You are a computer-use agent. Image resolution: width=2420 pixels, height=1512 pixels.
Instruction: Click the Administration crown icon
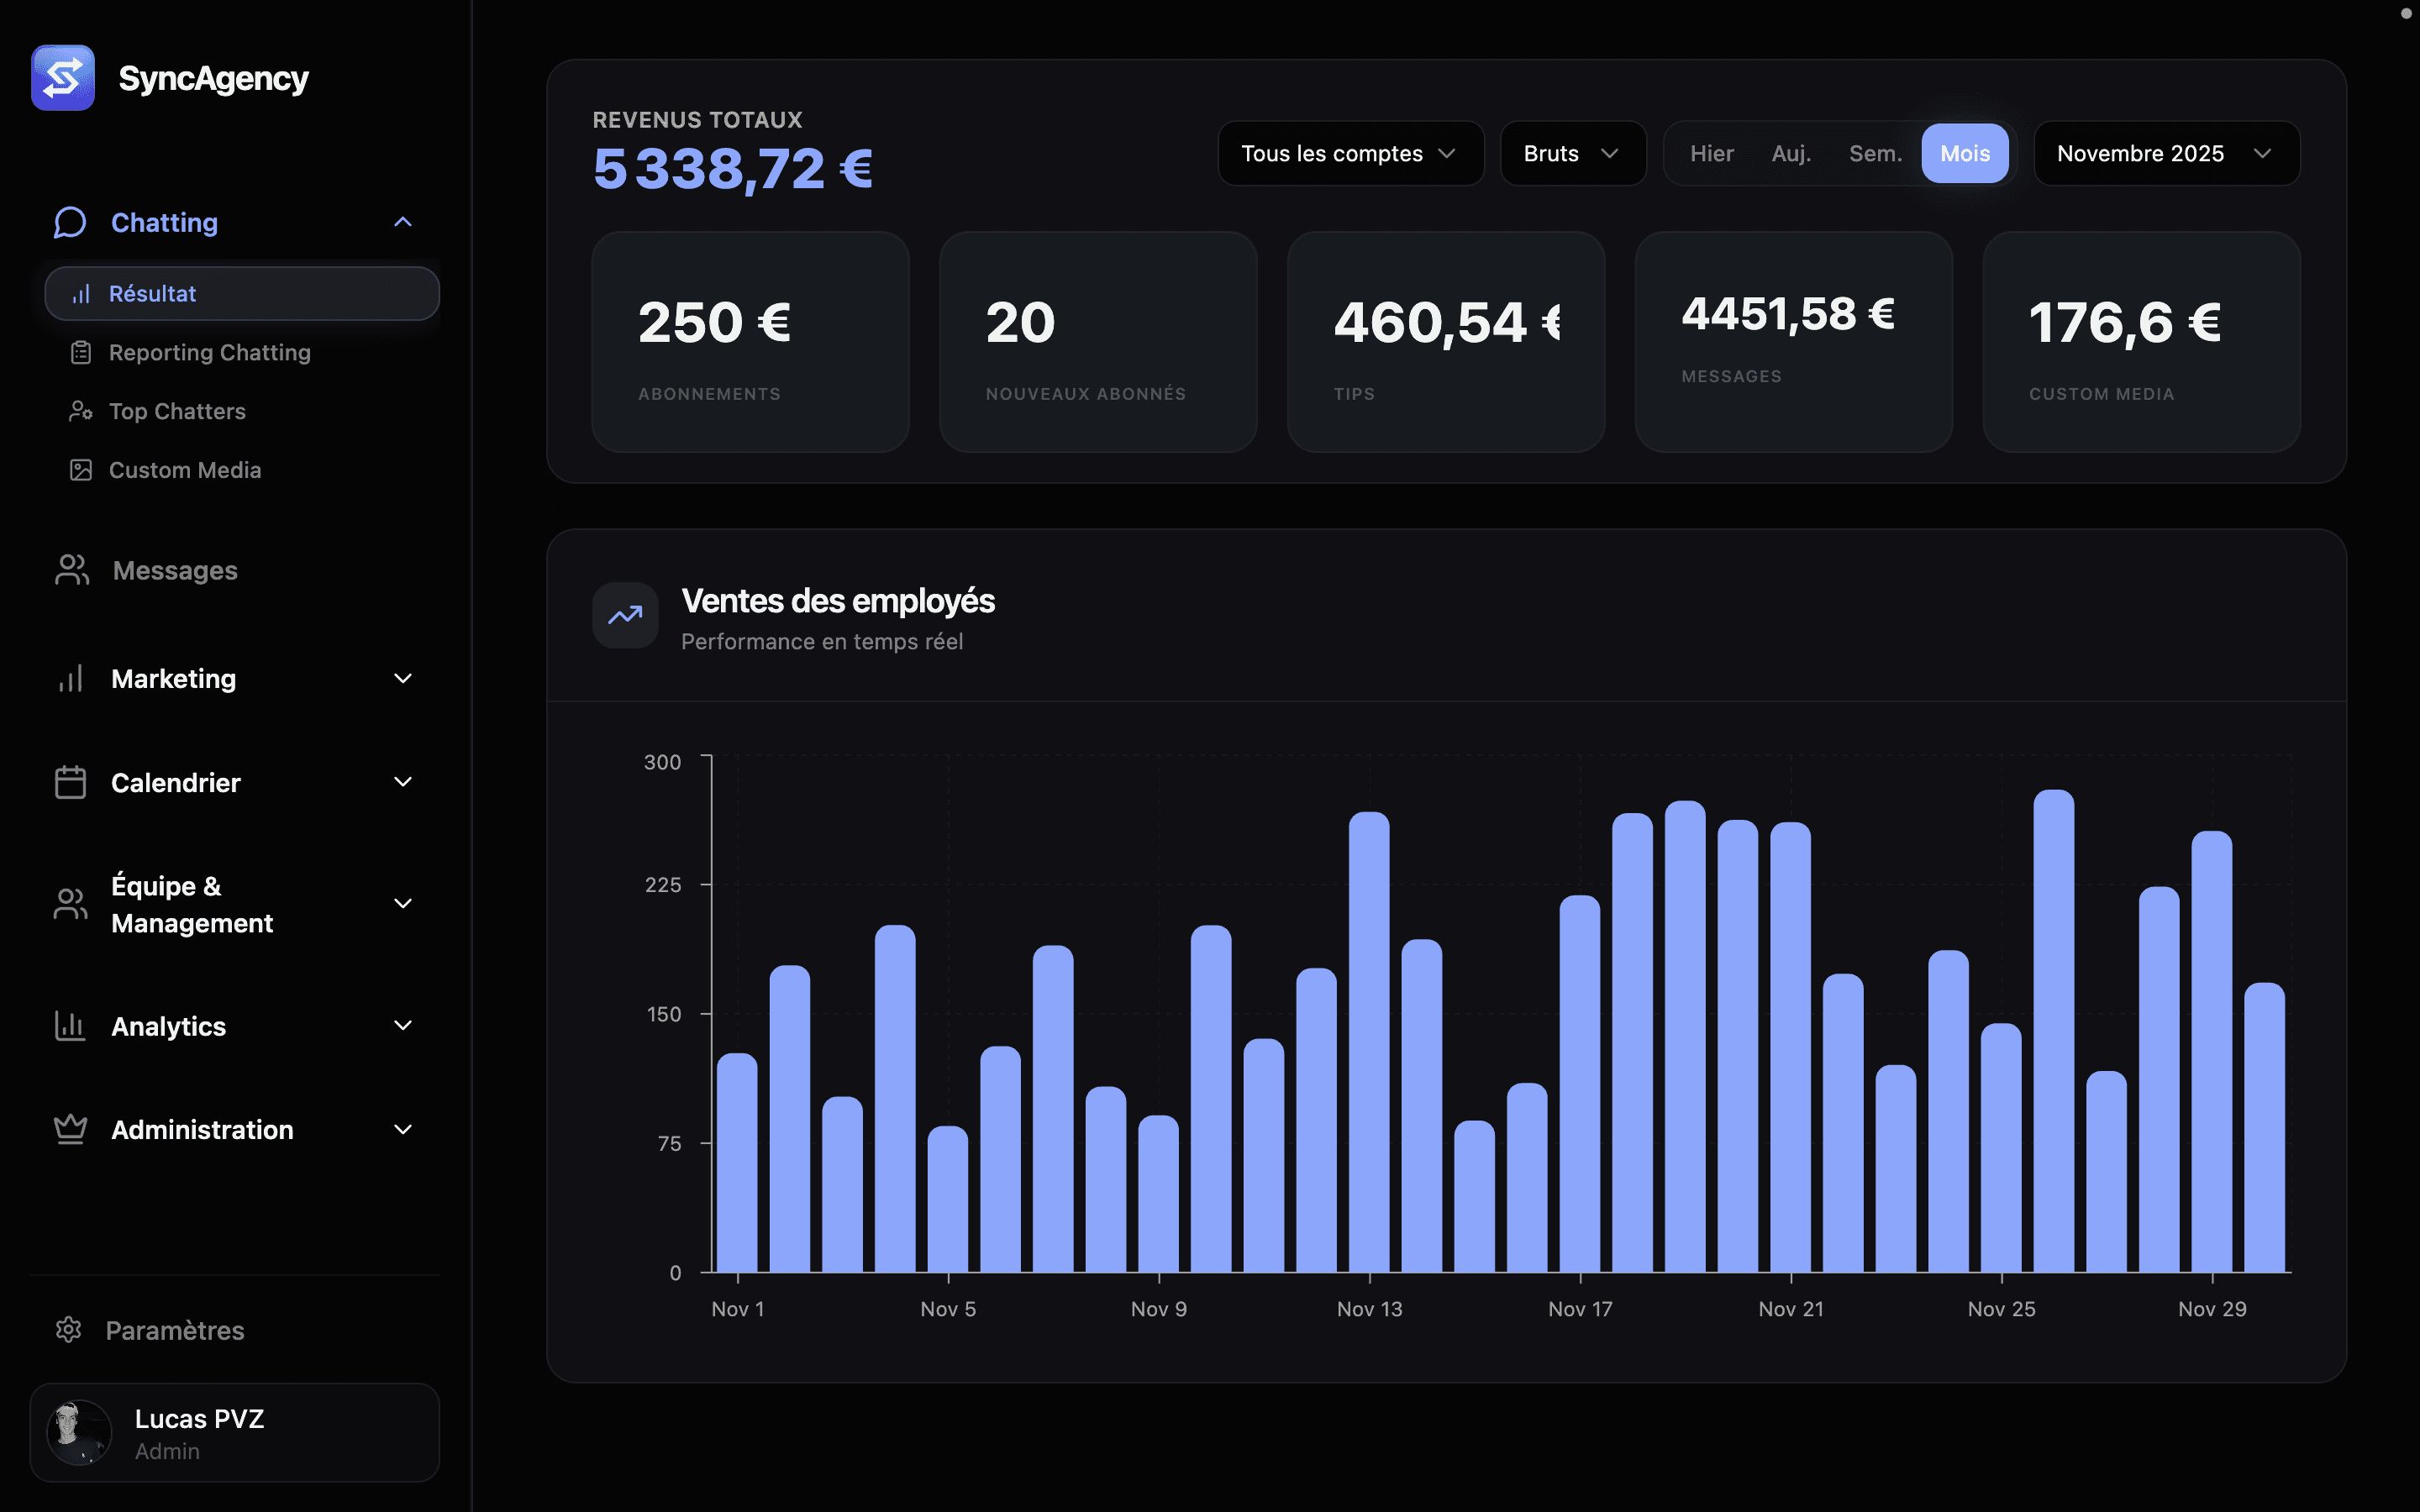click(70, 1129)
